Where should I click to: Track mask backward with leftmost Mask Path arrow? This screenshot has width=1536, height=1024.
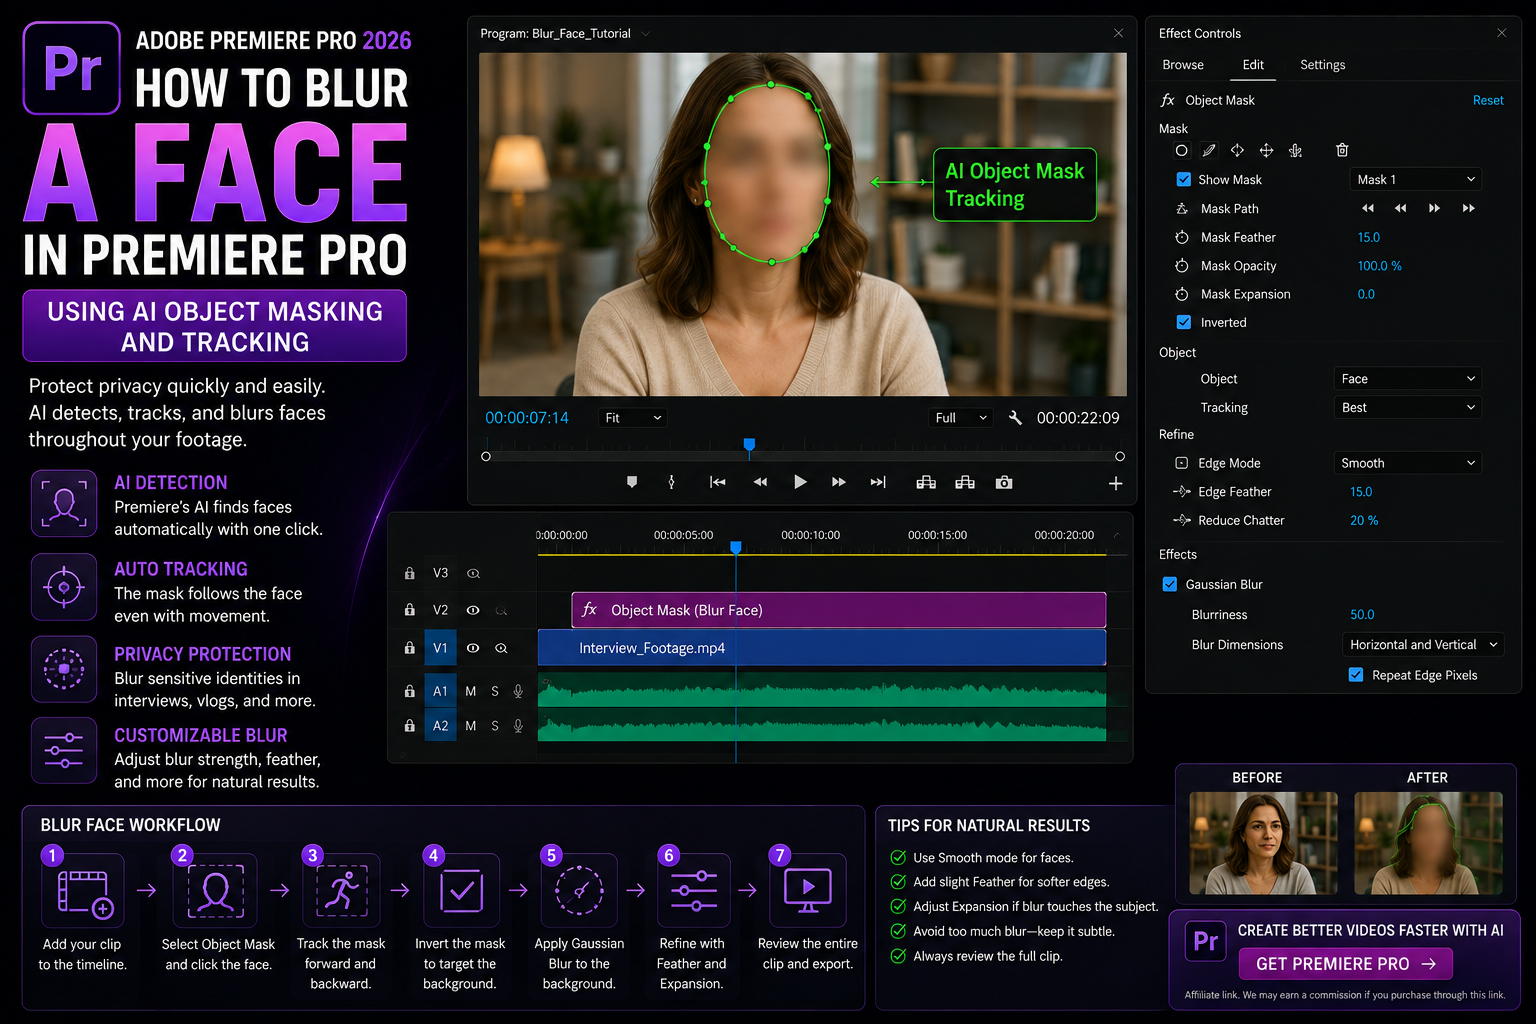click(x=1368, y=208)
